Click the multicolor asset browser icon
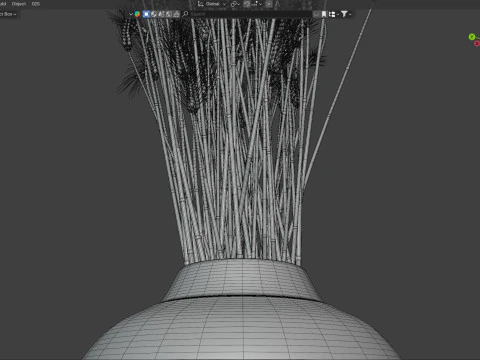This screenshot has width=480, height=360. click(x=137, y=14)
